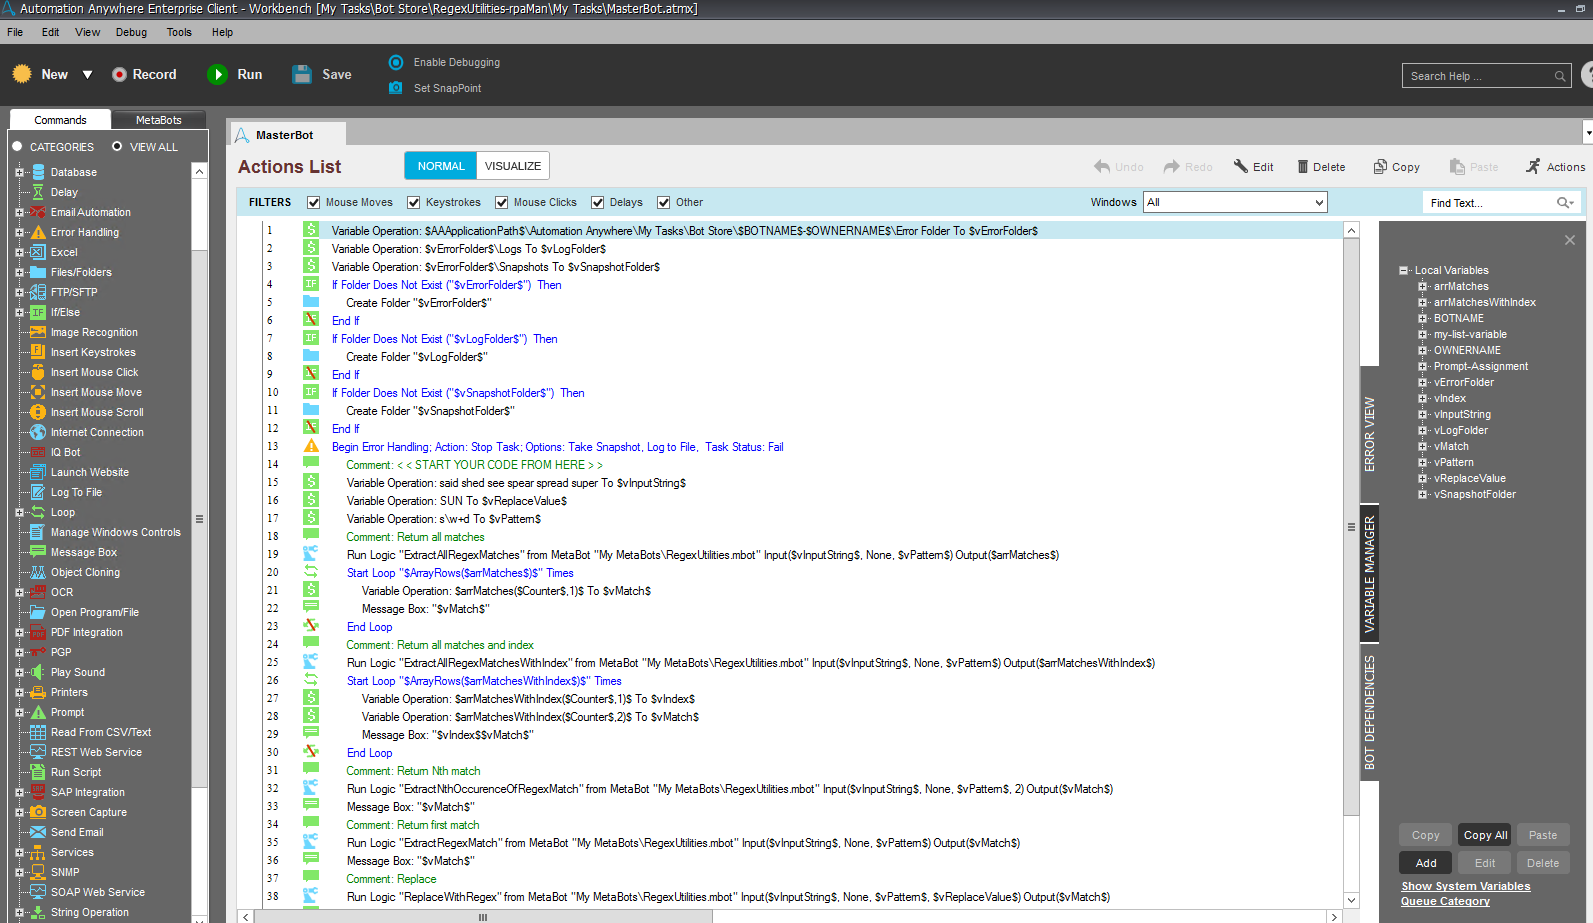The image size is (1593, 923).
Task: Click the Record button icon
Action: point(119,74)
